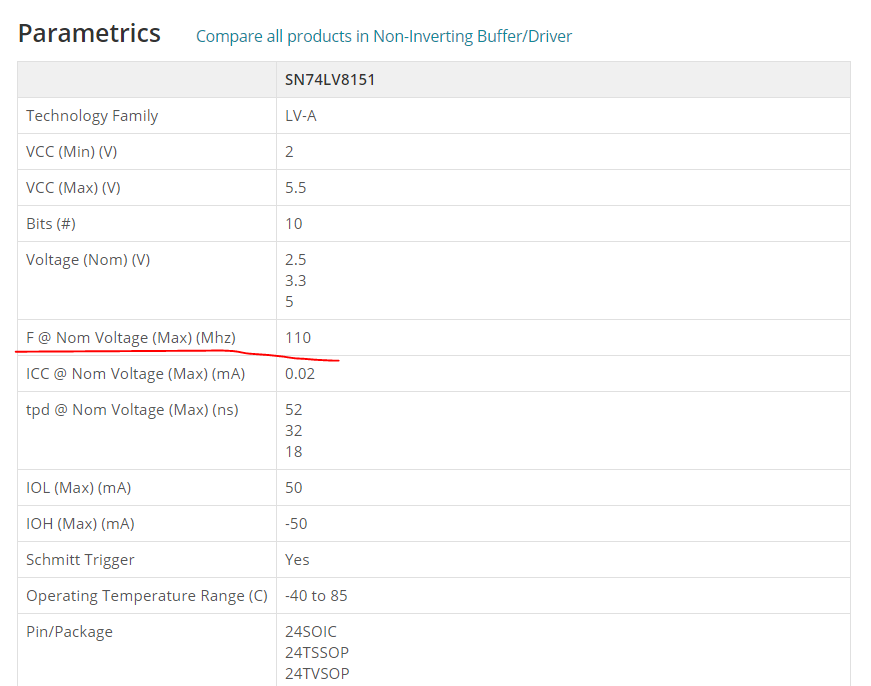Image resolution: width=871 pixels, height=686 pixels.
Task: Open Compare all products in Non-Inverting Buffer/Driver link
Action: pos(384,36)
